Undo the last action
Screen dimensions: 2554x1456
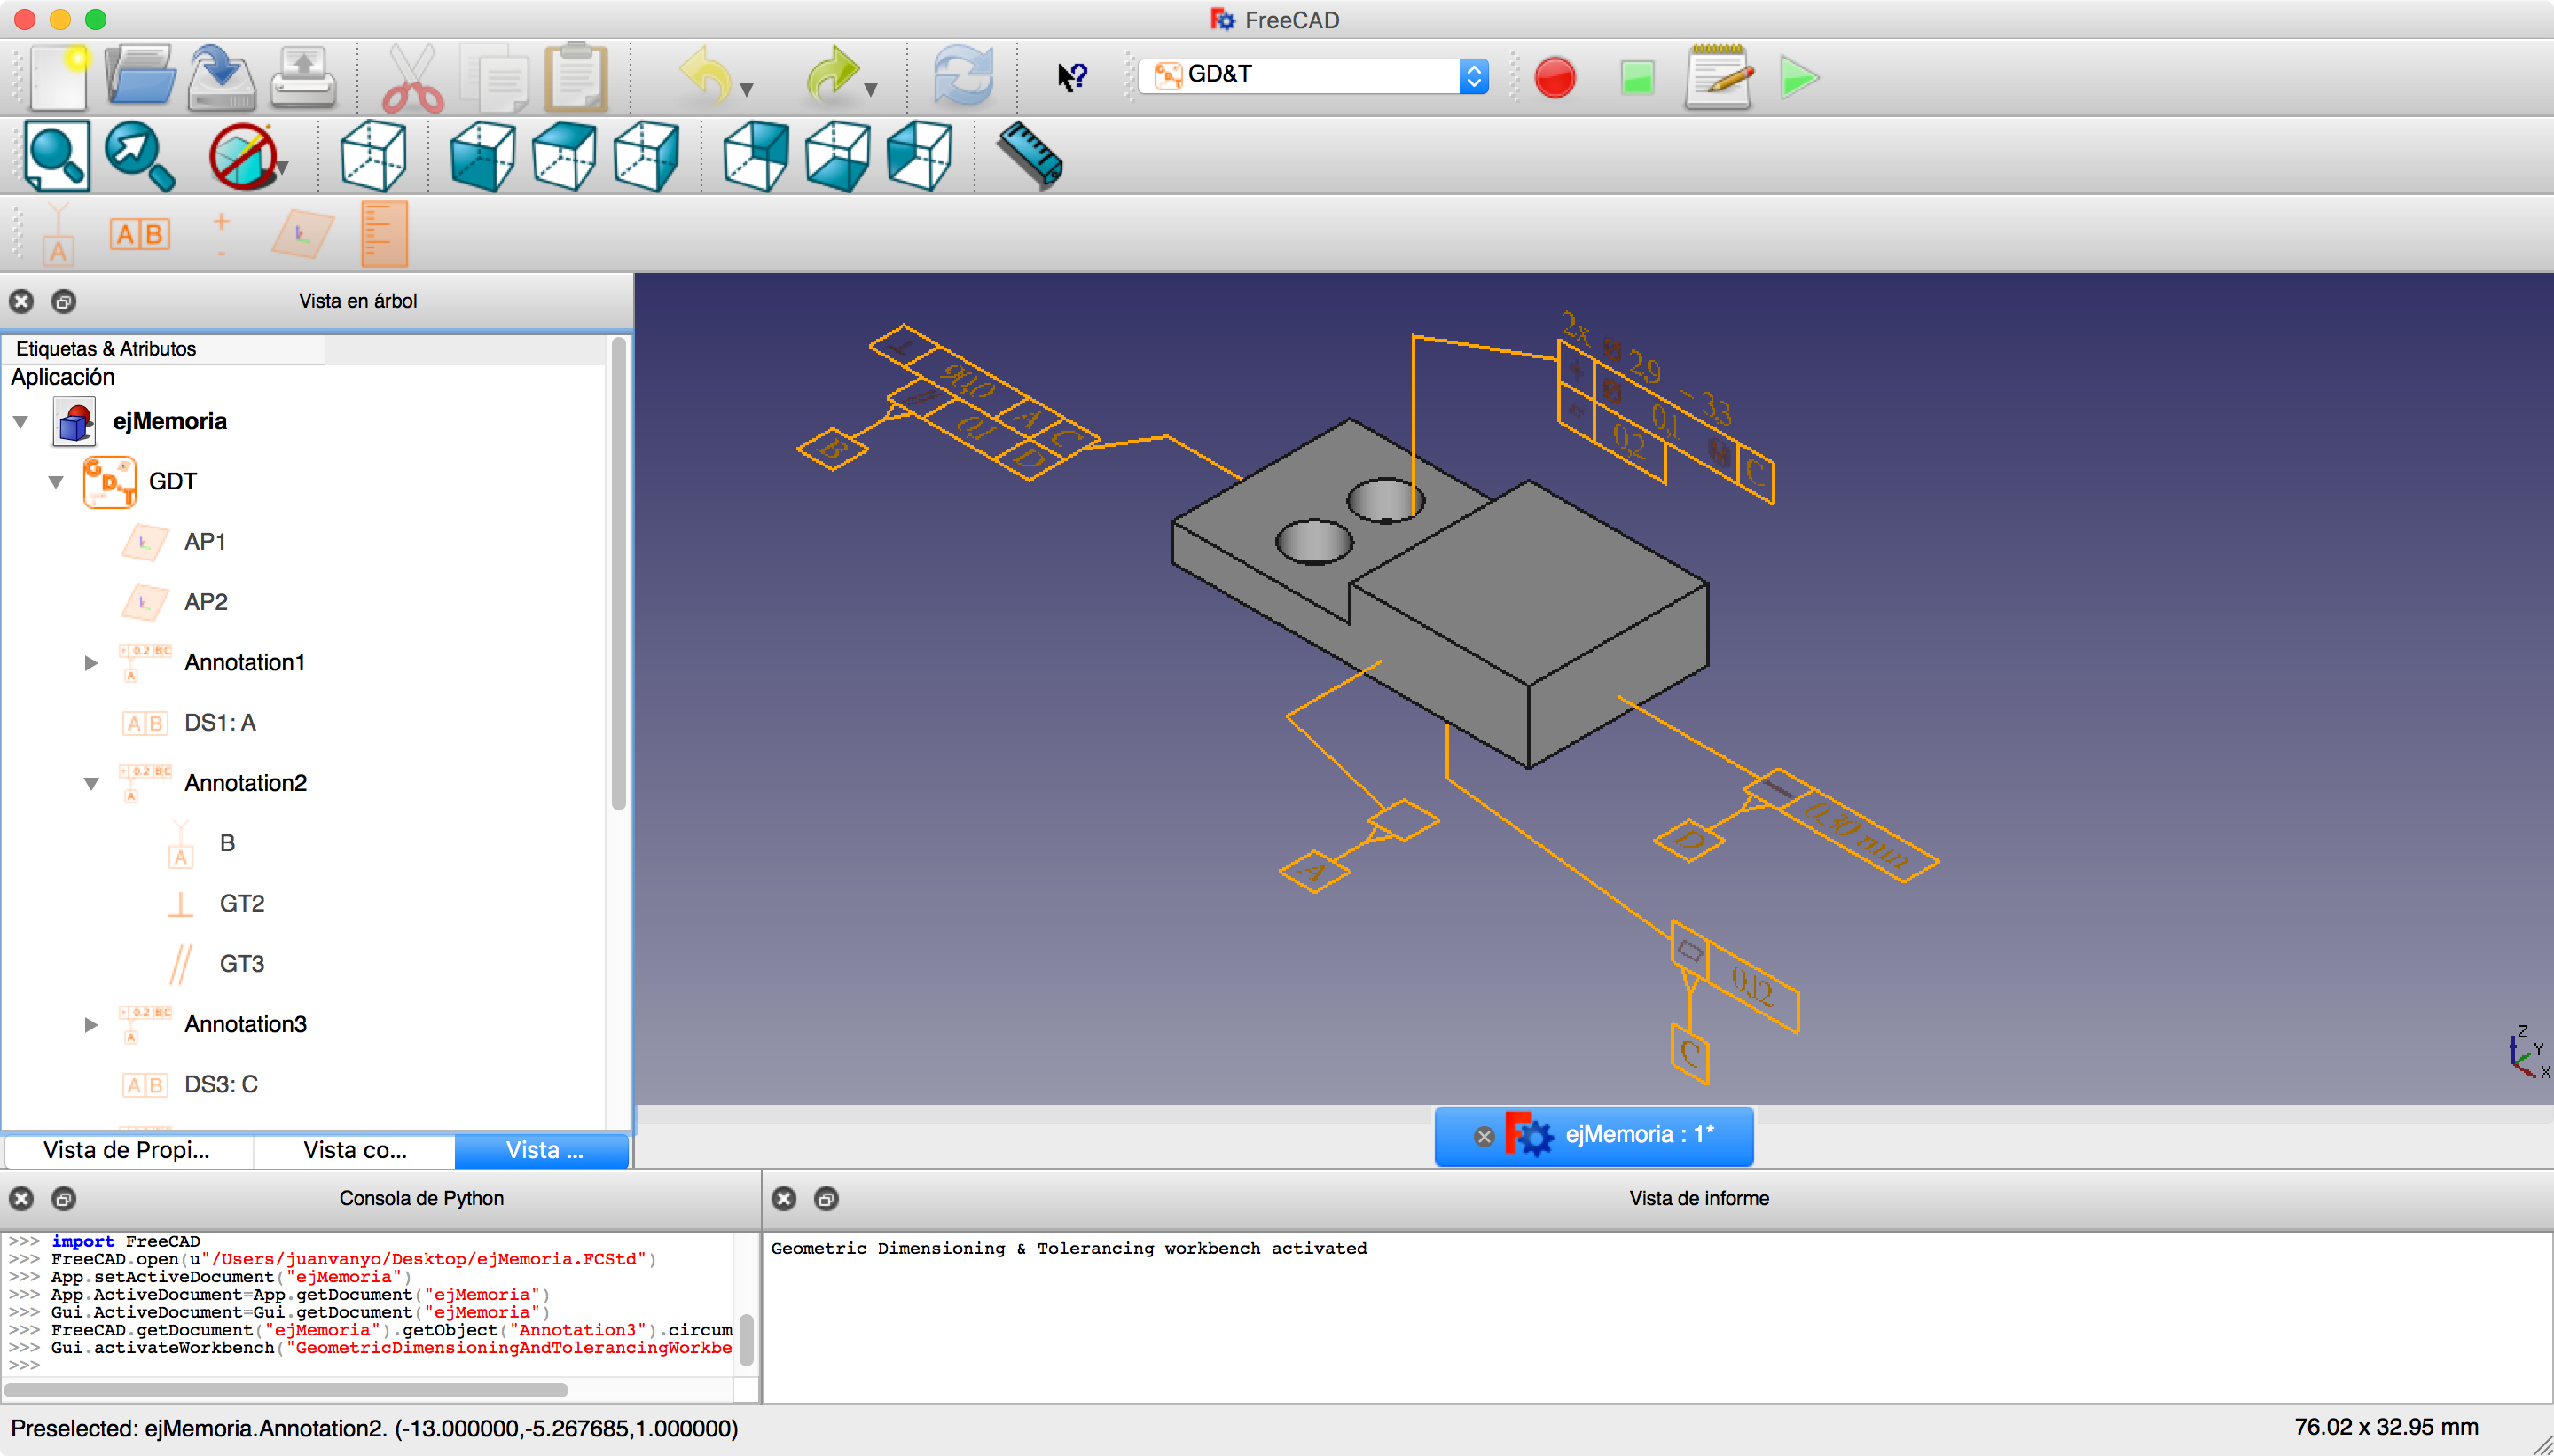pyautogui.click(x=706, y=75)
